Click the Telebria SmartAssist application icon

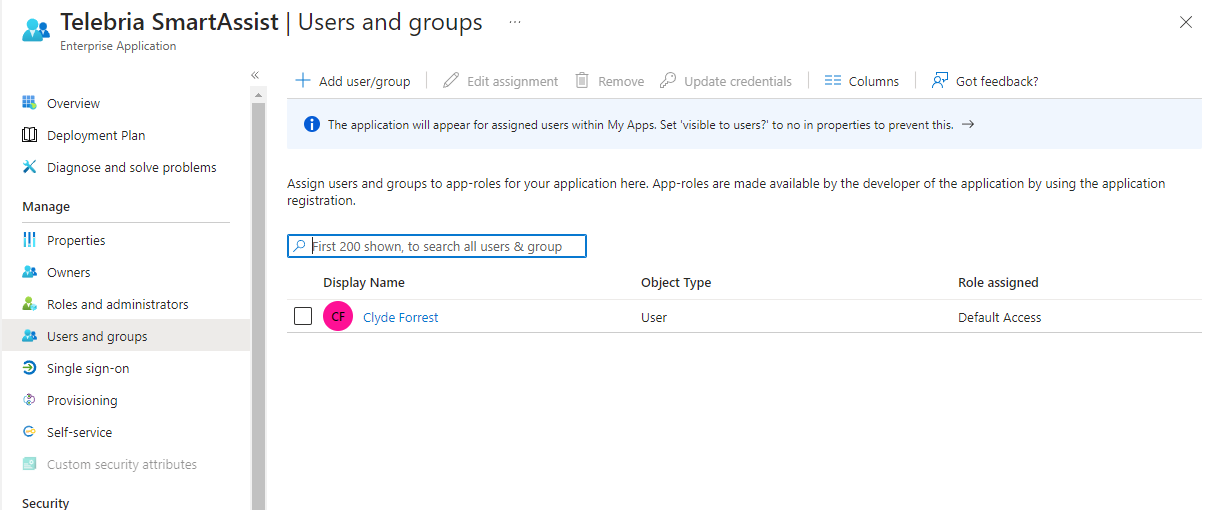point(35,29)
